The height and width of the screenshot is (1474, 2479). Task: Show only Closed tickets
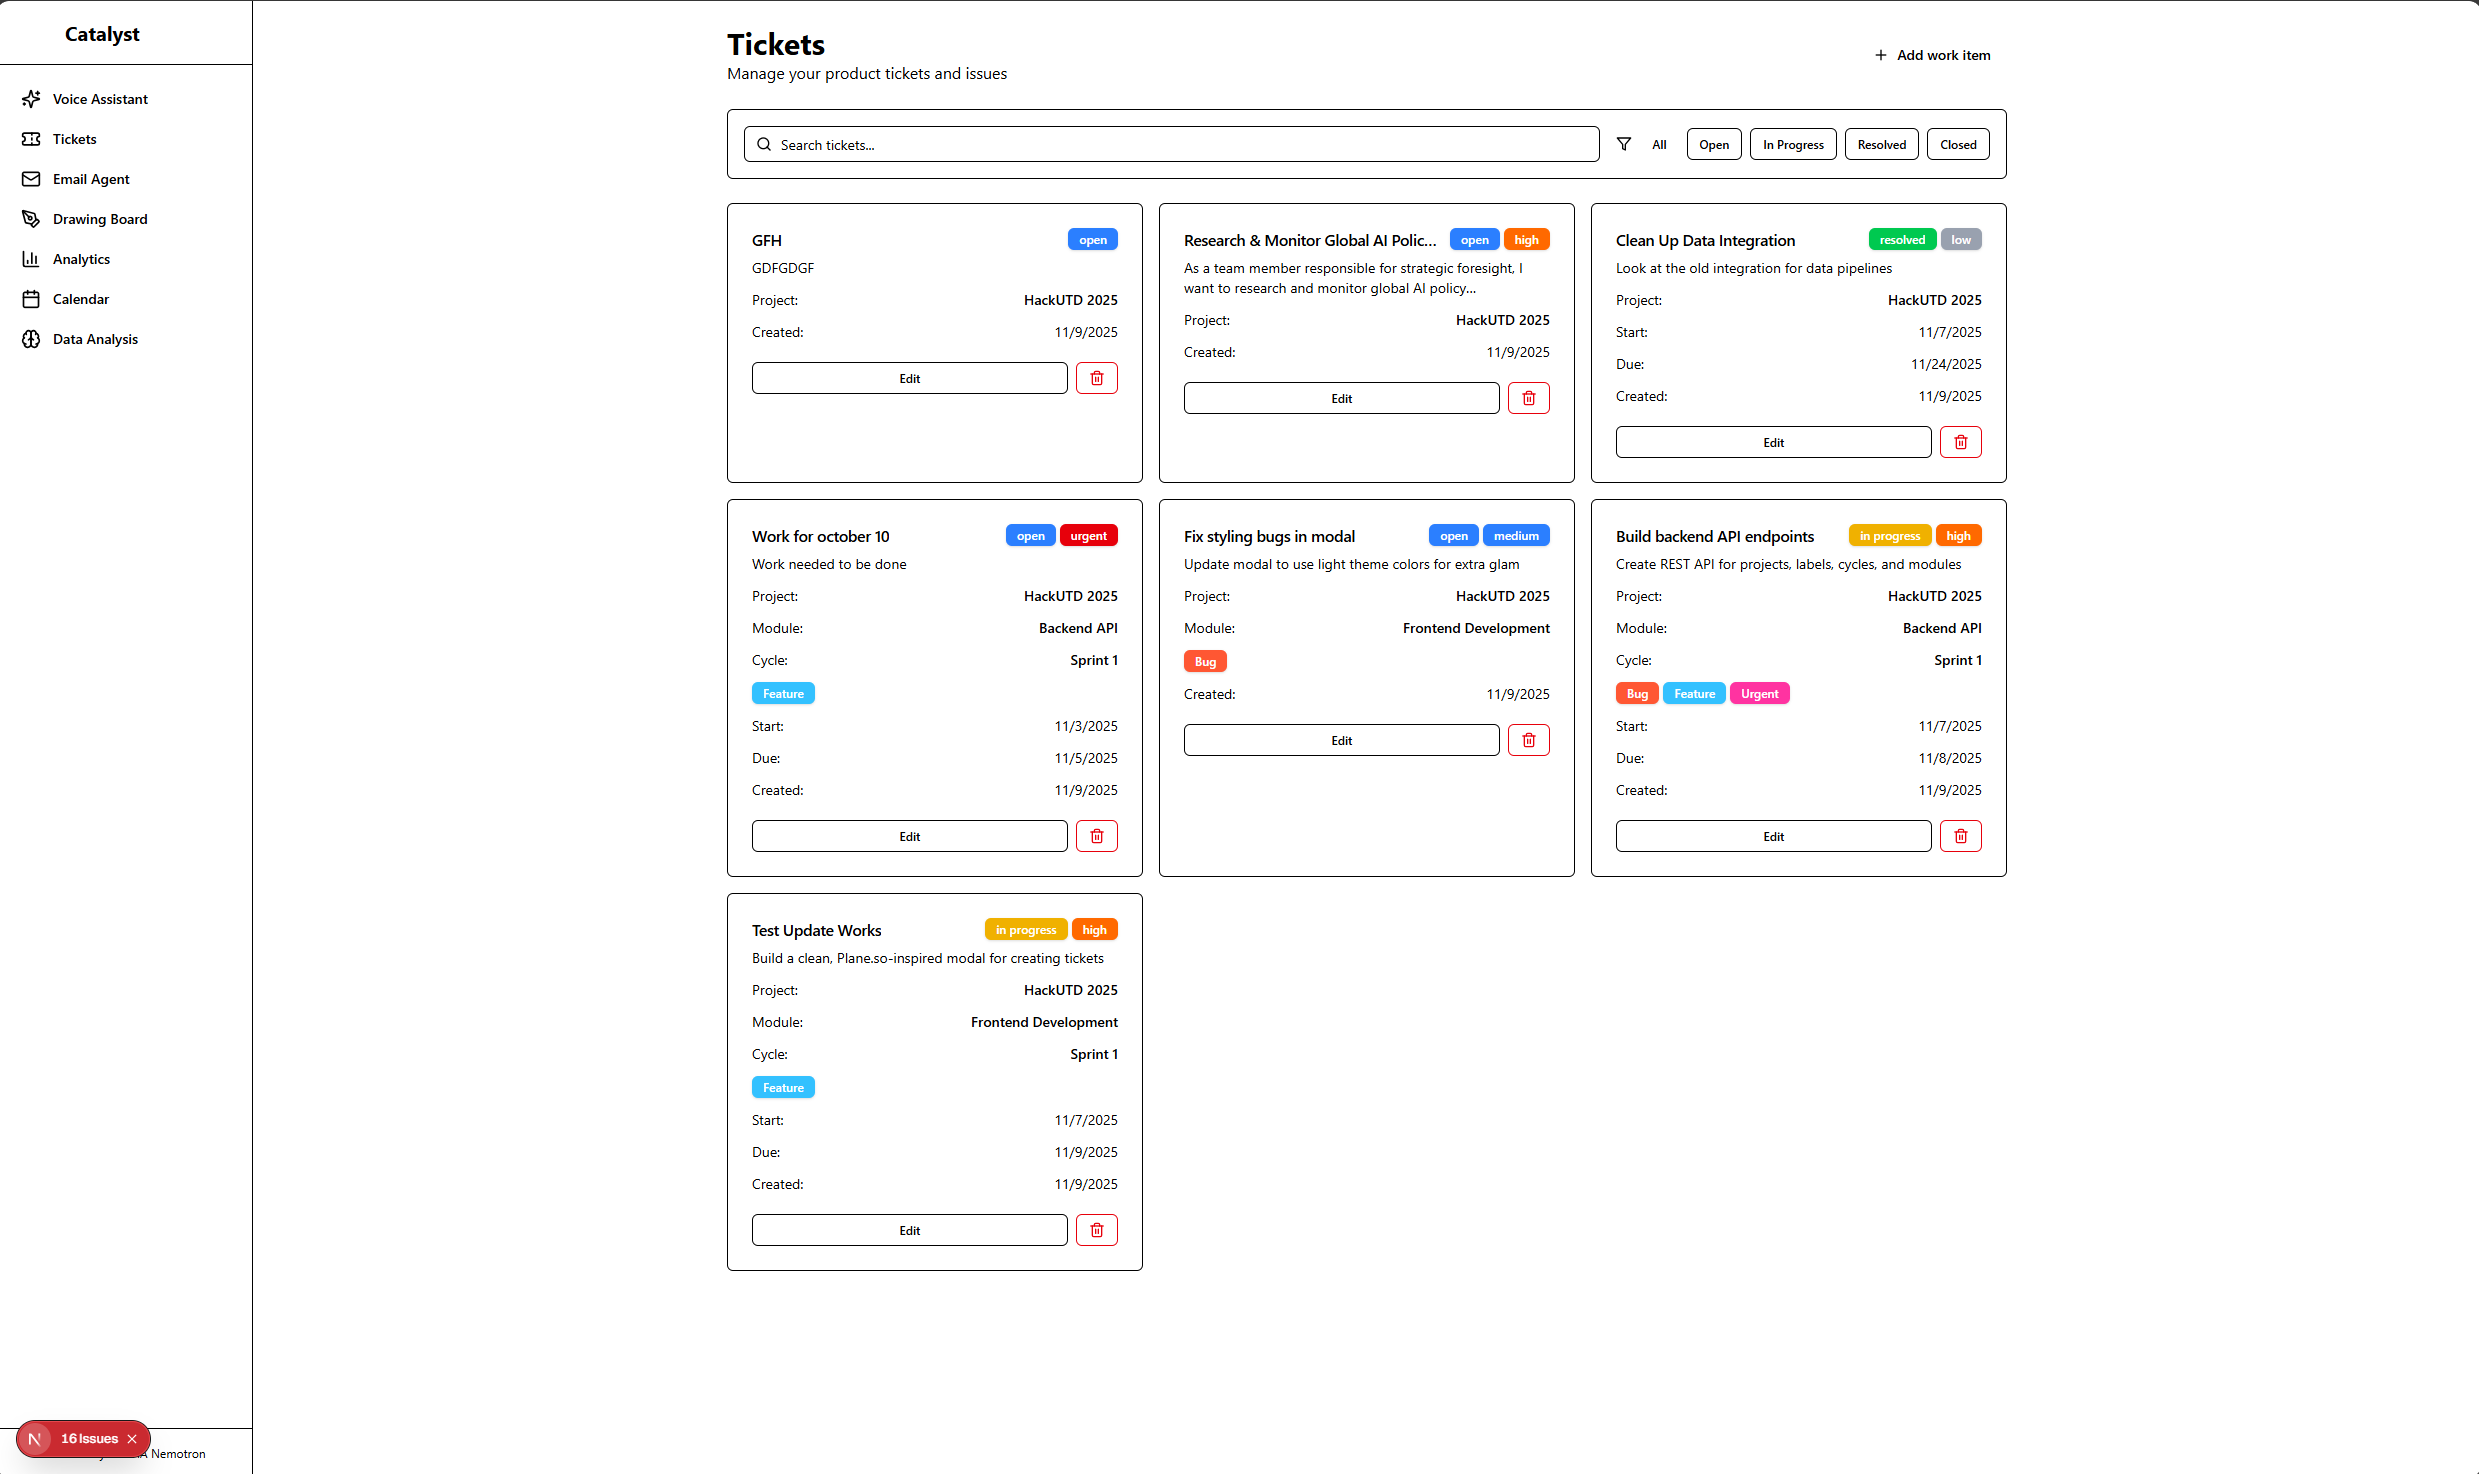pos(1957,144)
